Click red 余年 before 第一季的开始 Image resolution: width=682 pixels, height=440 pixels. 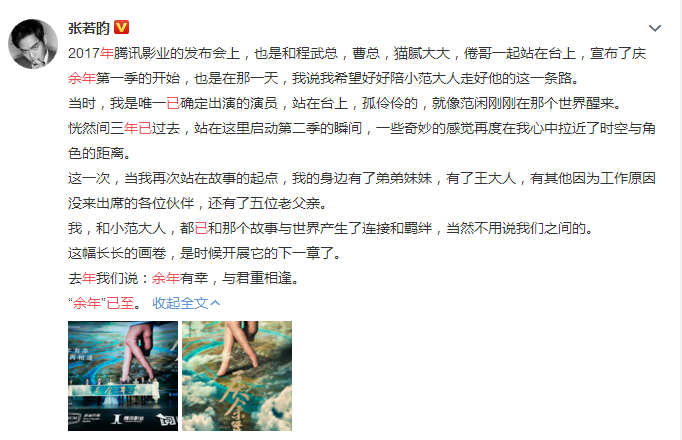82,78
